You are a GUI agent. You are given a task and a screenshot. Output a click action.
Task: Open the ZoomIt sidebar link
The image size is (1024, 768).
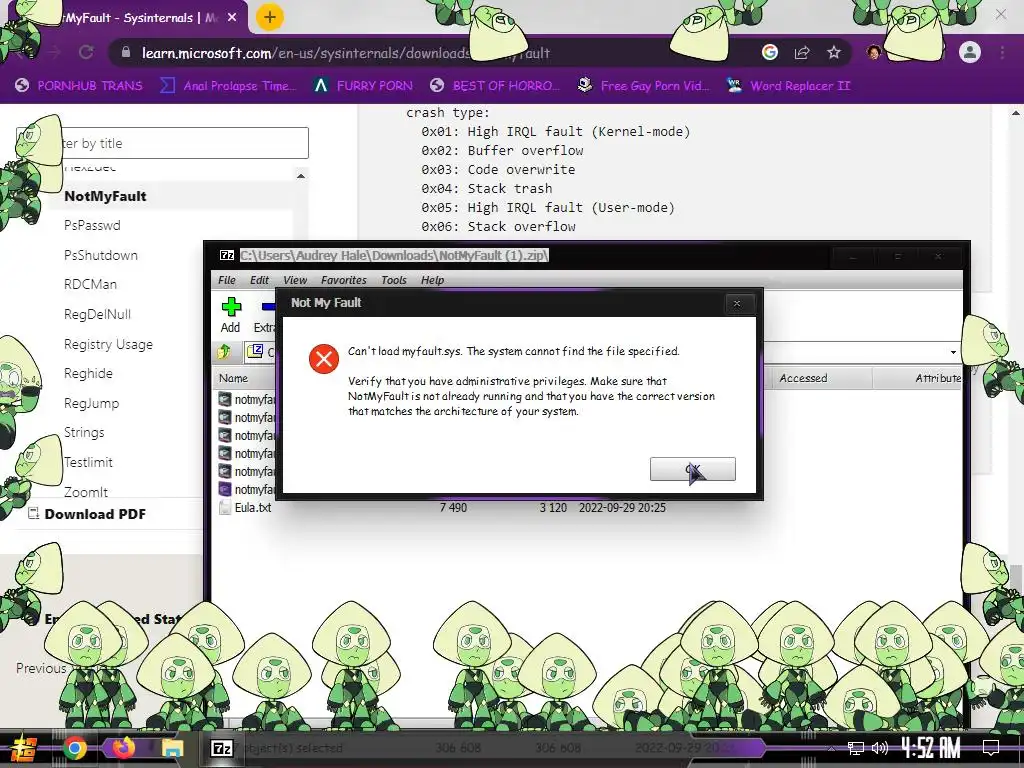86,492
